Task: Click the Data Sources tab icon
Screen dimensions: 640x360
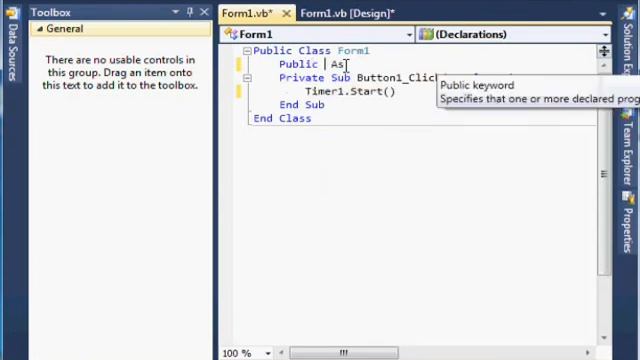Action: pyautogui.click(x=13, y=13)
